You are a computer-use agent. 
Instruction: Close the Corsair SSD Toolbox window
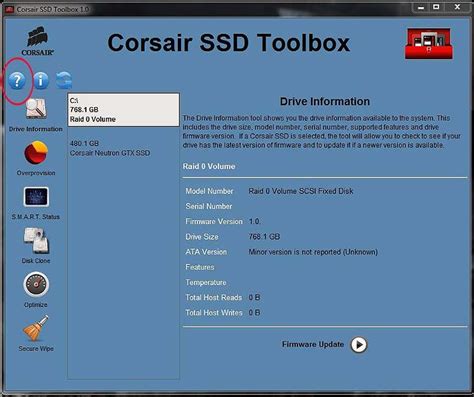(x=457, y=7)
